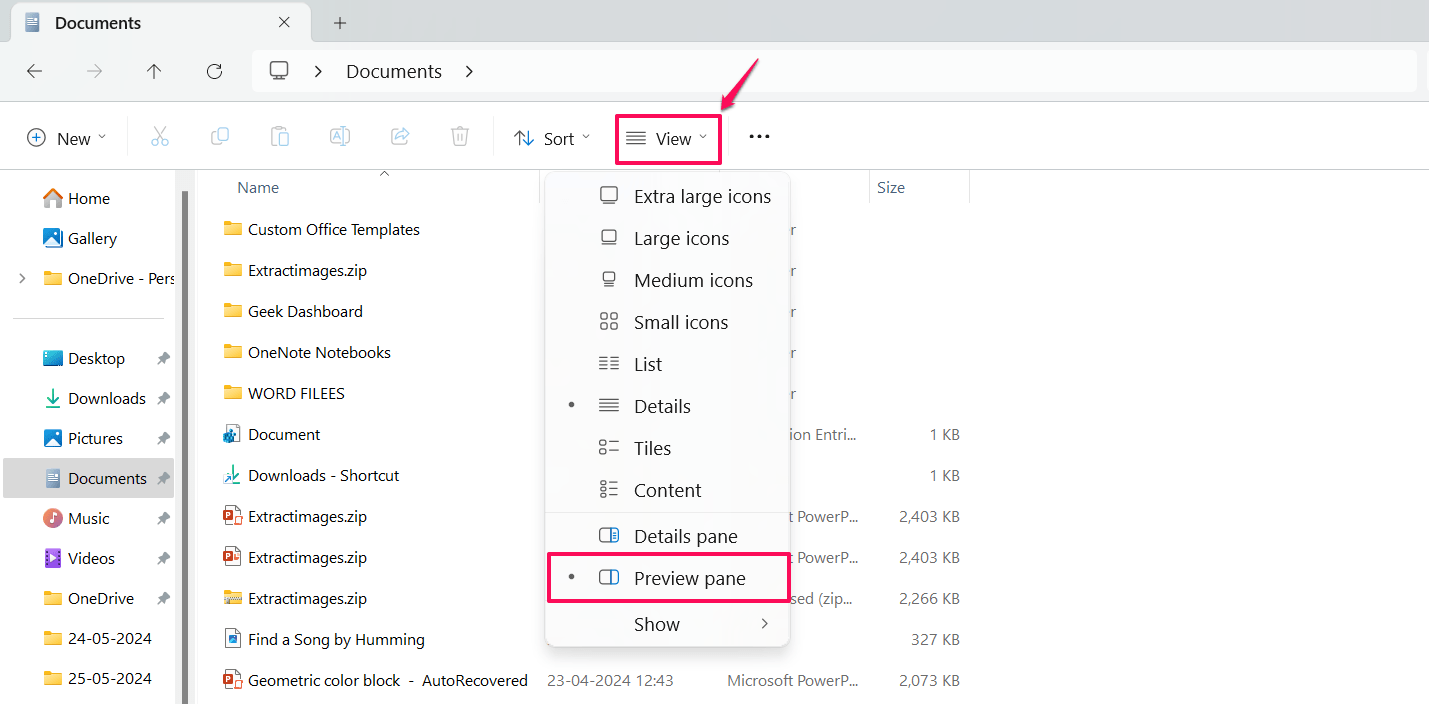Open a new tab with plus button
Viewport: 1429px width, 704px height.
(340, 22)
